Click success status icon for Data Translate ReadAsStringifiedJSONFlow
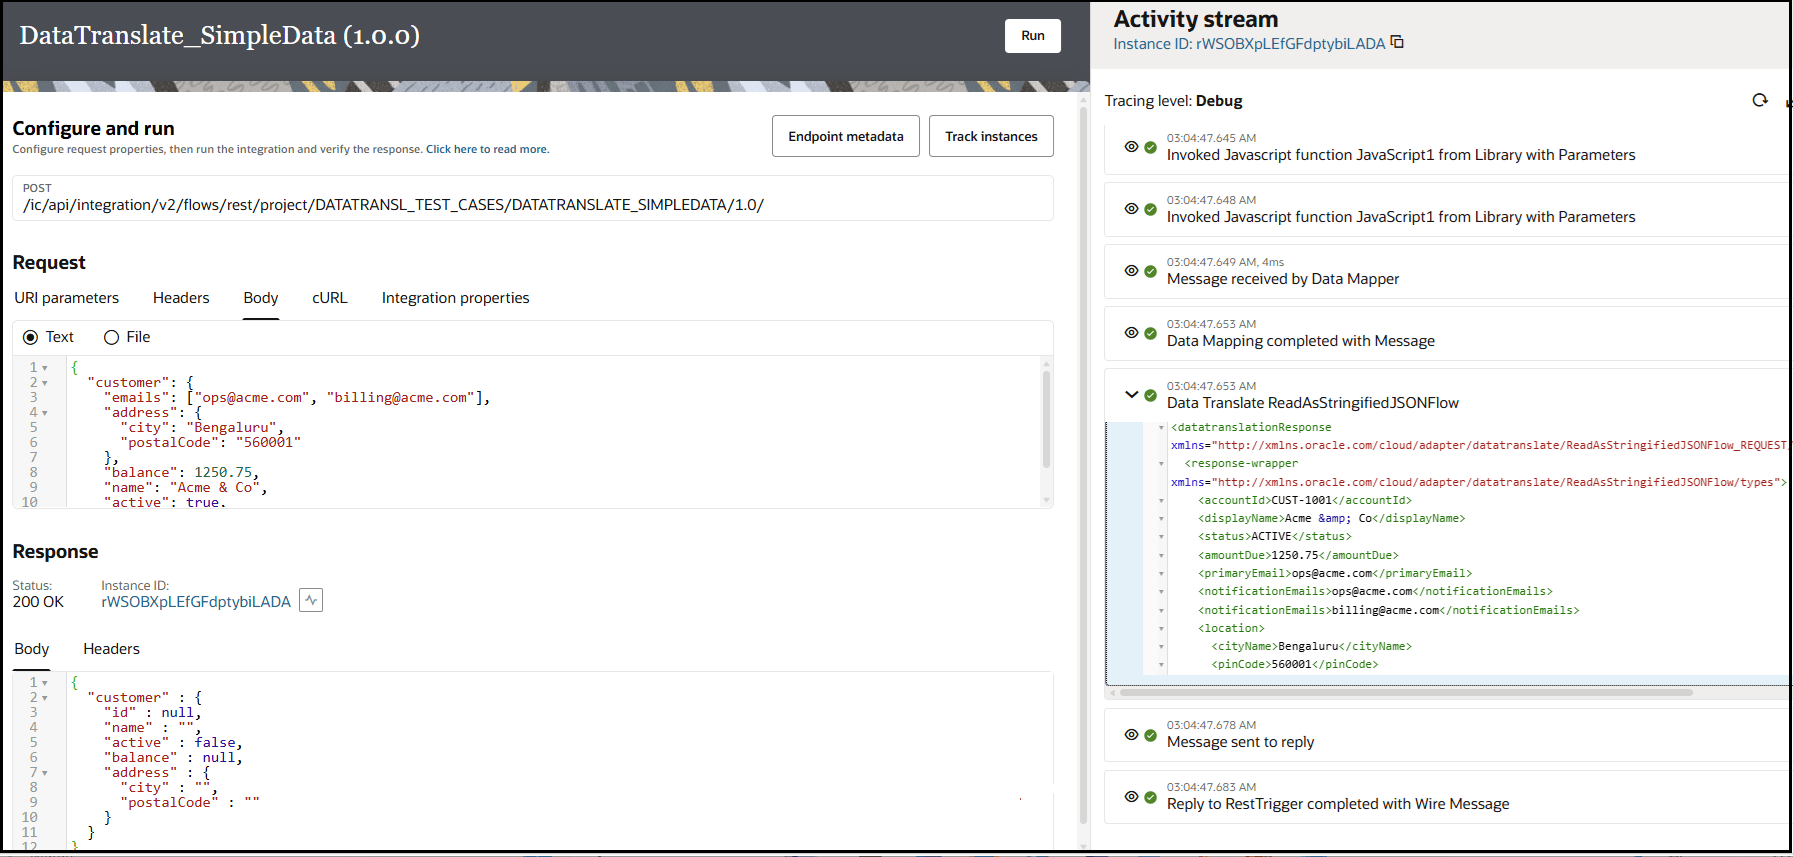This screenshot has height=857, width=1793. pyautogui.click(x=1151, y=395)
